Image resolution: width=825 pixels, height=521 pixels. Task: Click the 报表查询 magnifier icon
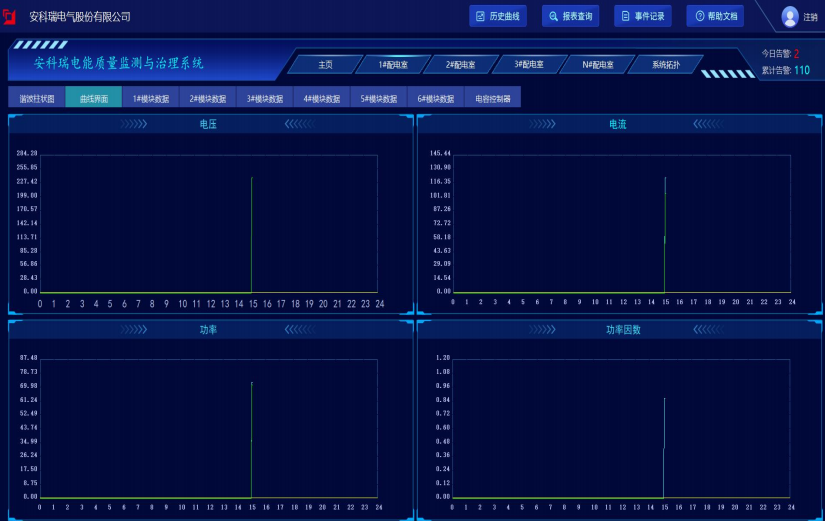(x=553, y=16)
